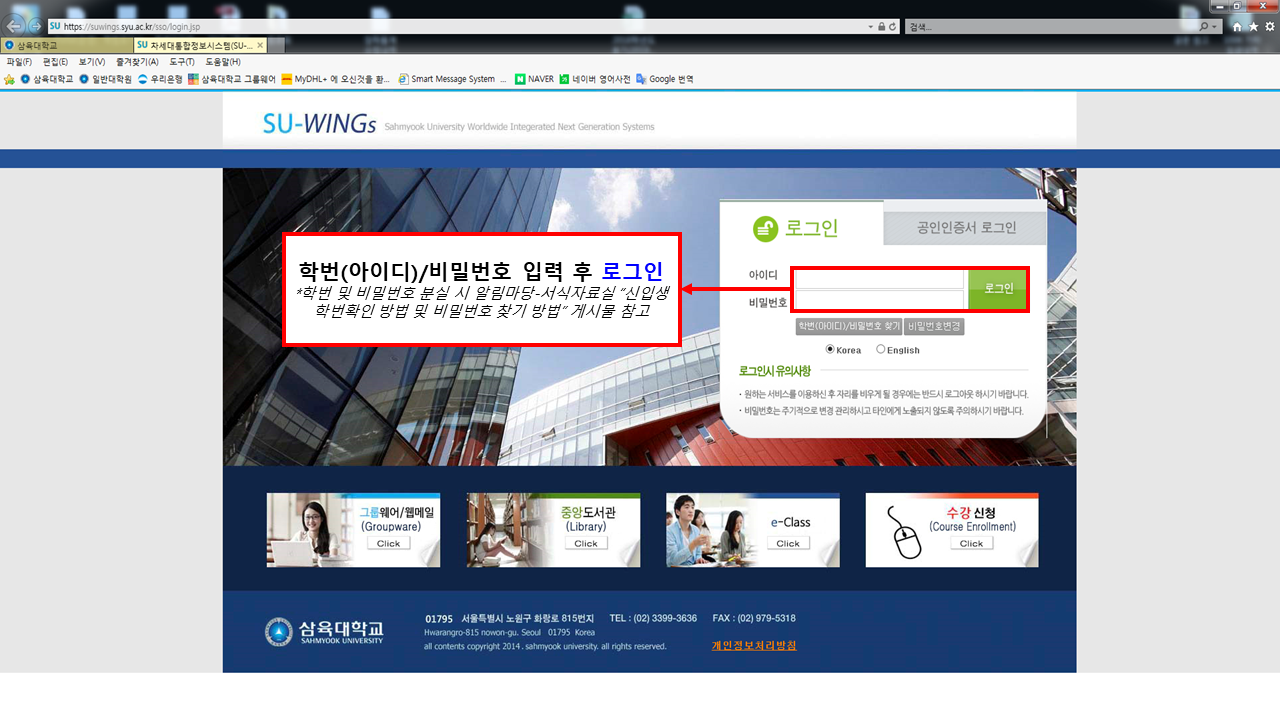Open Favorites with the star icon
1280x720 pixels.
[1253, 27]
